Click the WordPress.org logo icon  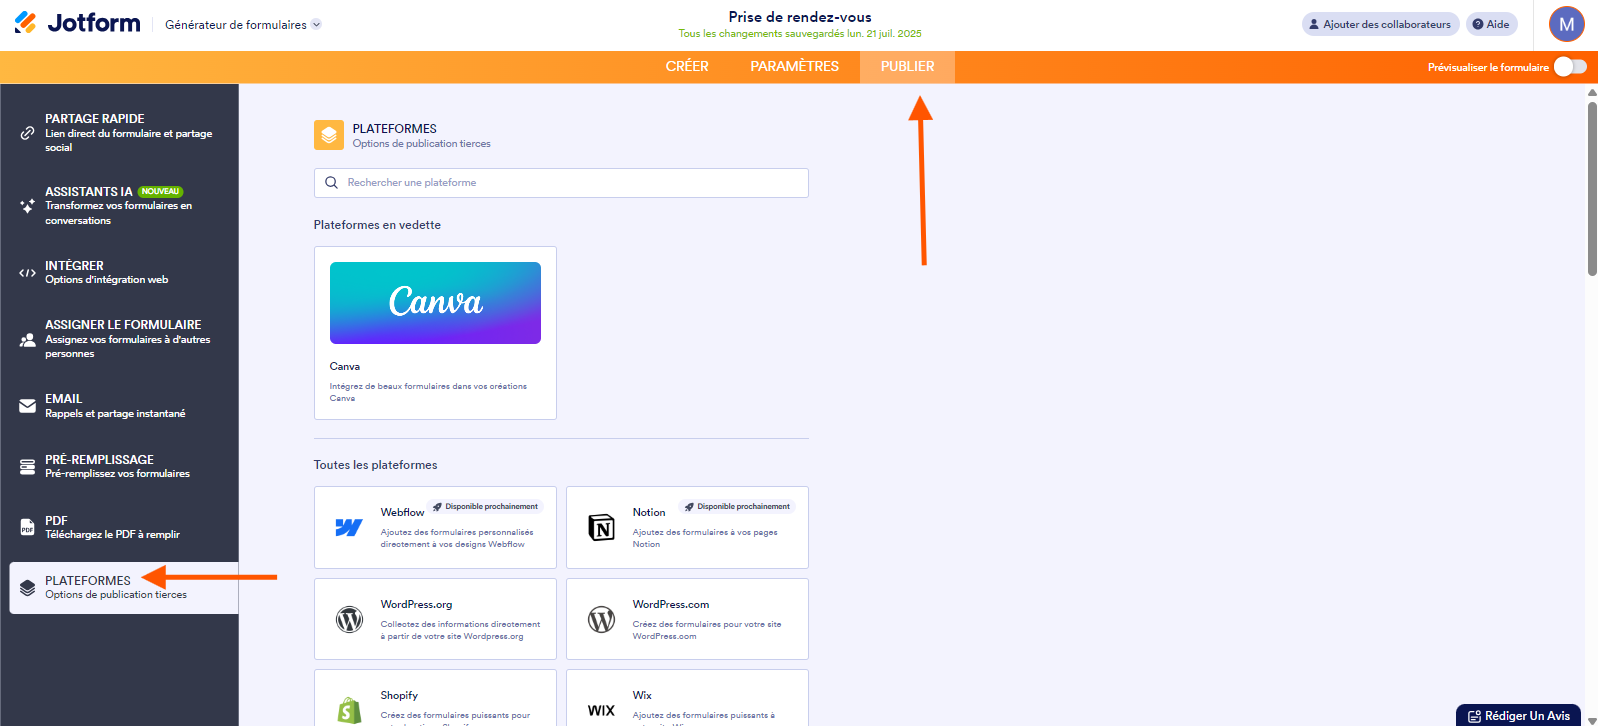point(349,620)
